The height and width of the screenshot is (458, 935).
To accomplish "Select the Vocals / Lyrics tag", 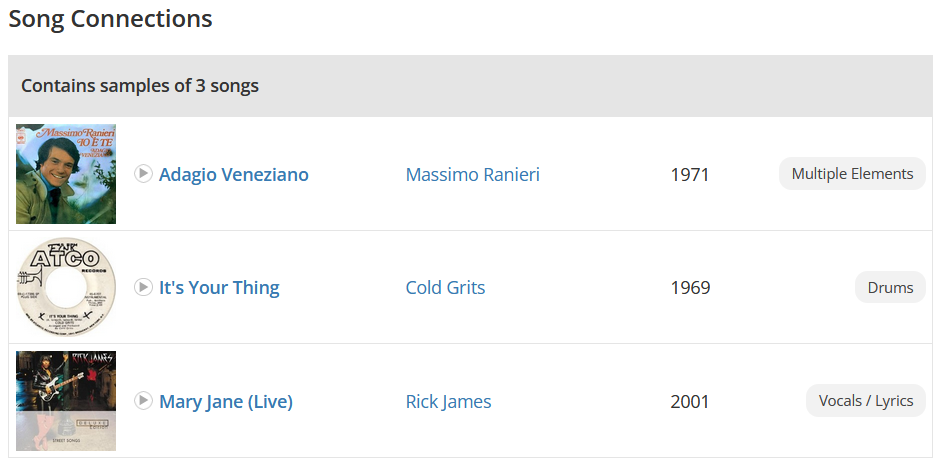I will pyautogui.click(x=866, y=401).
